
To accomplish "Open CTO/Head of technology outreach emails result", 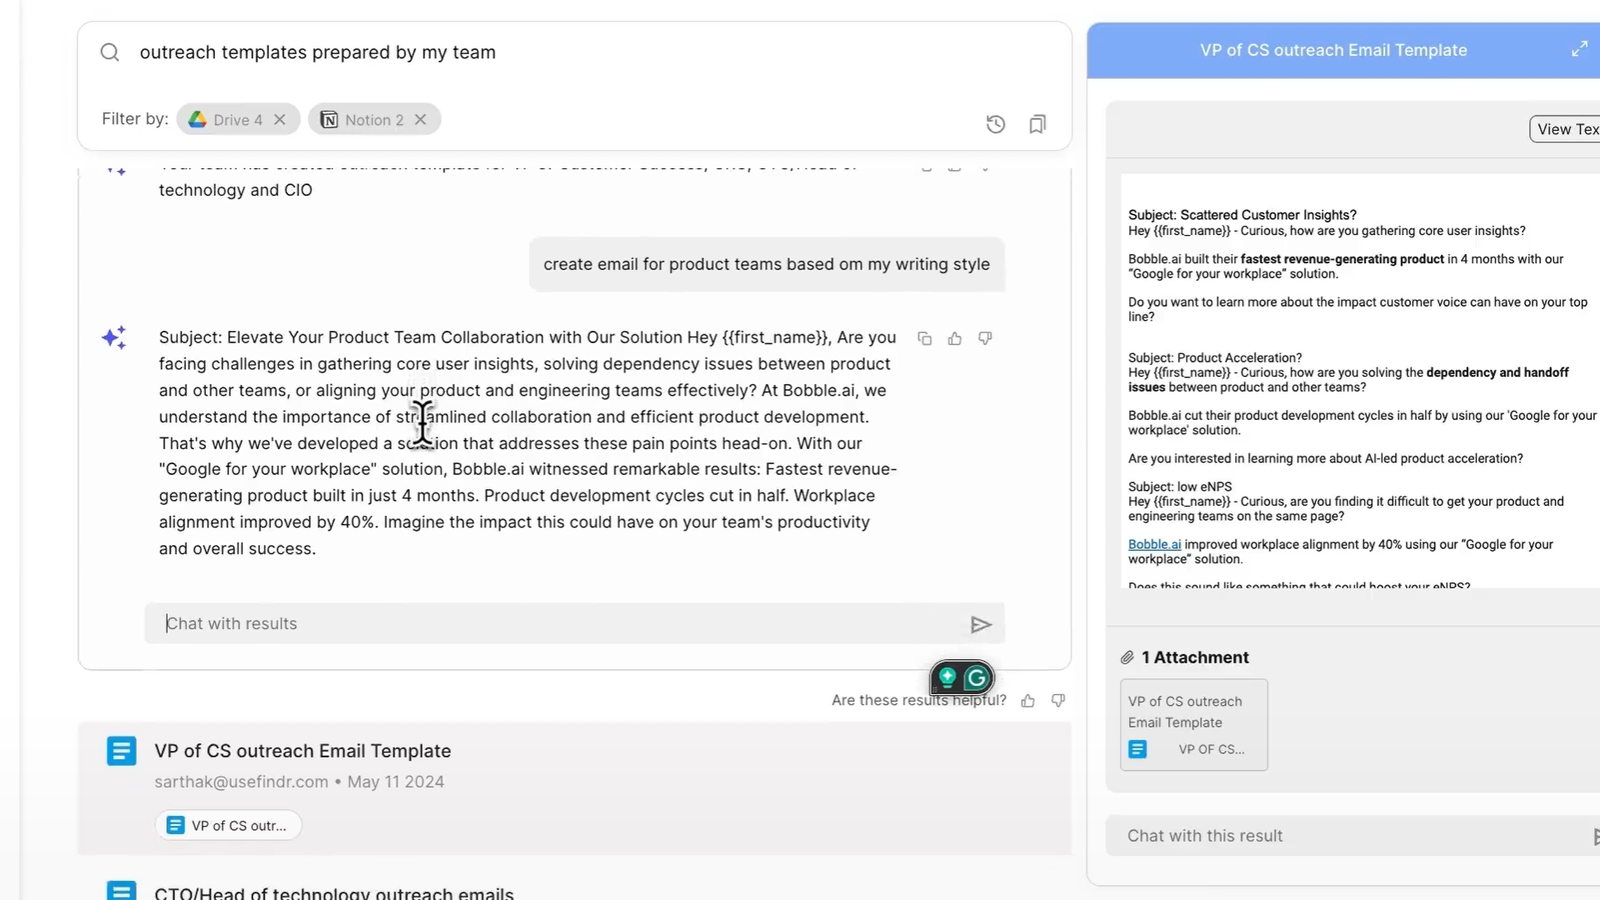I will (334, 893).
